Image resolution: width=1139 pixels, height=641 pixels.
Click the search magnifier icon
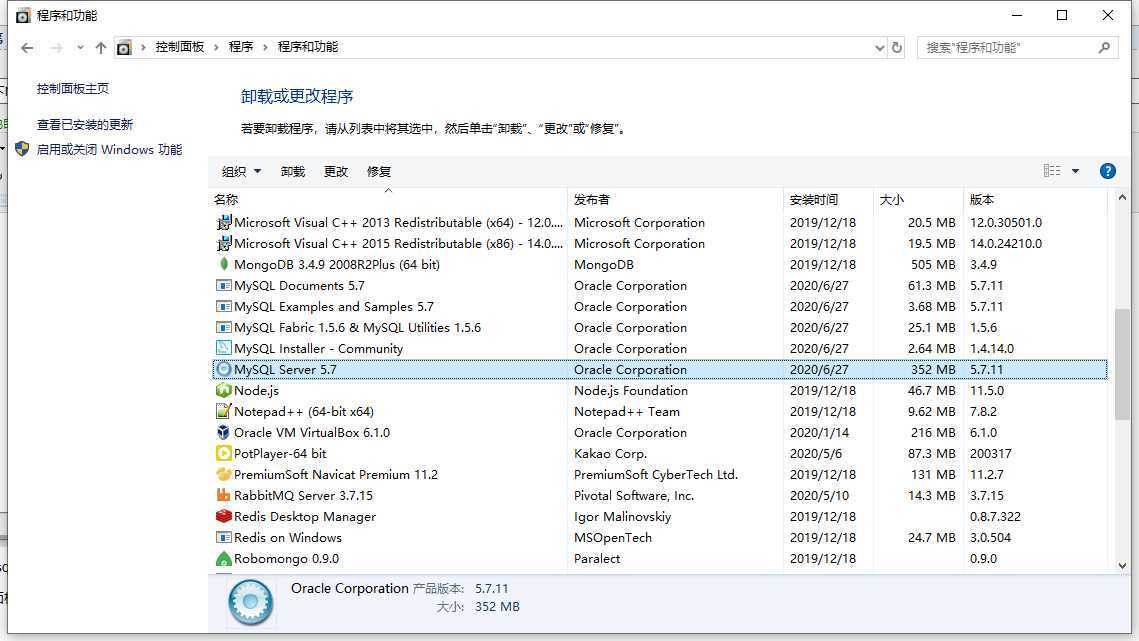[x=1104, y=48]
